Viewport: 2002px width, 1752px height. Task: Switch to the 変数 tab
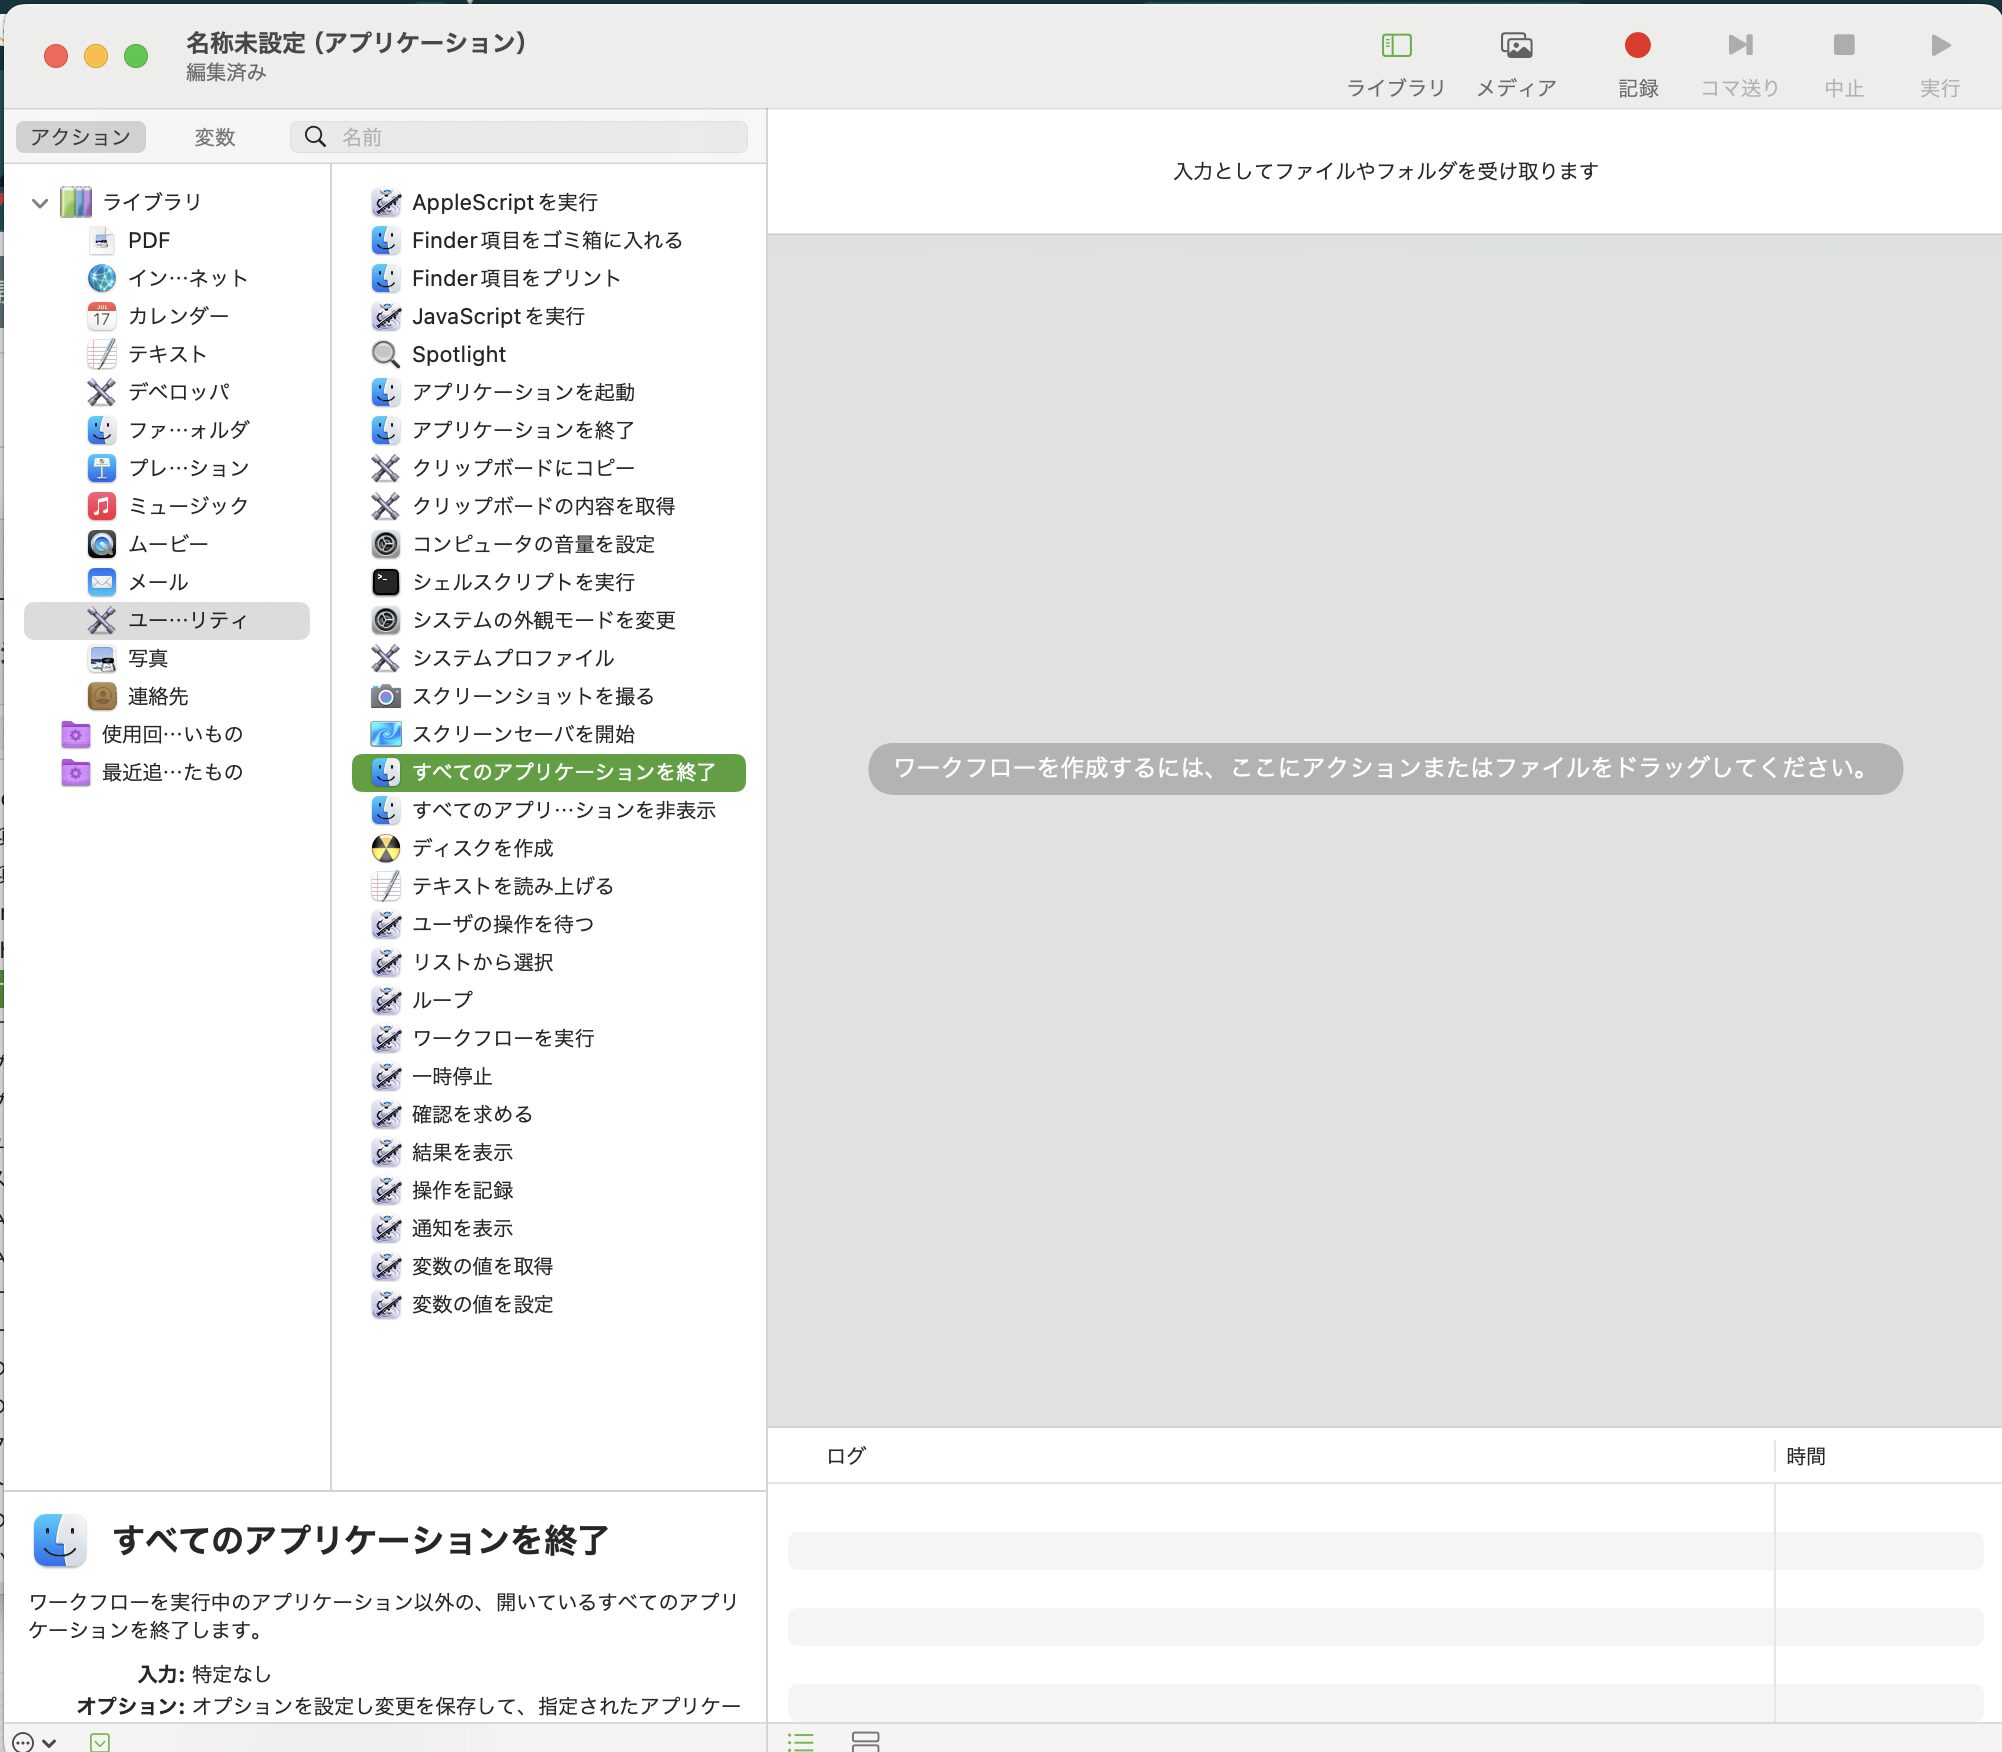pyautogui.click(x=214, y=137)
